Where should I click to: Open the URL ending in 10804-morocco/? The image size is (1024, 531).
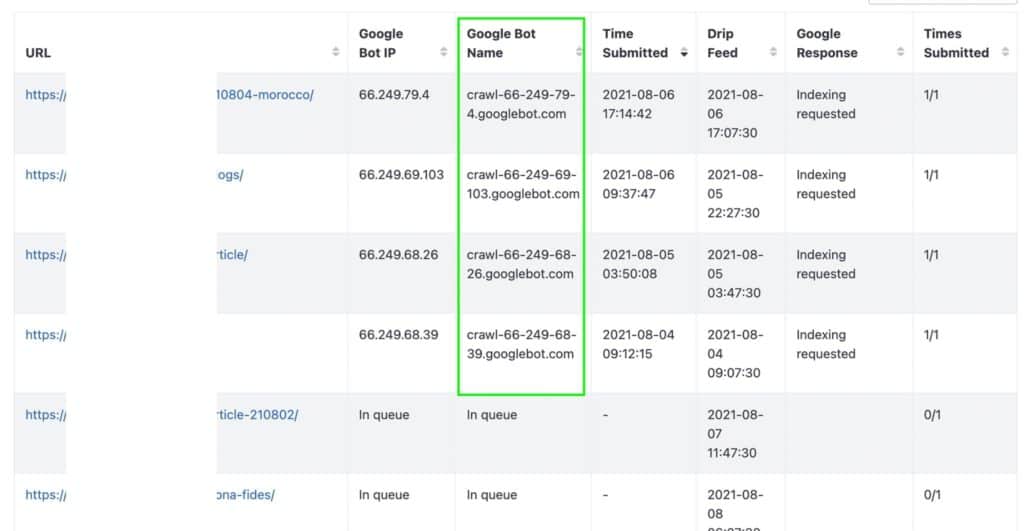[x=265, y=95]
